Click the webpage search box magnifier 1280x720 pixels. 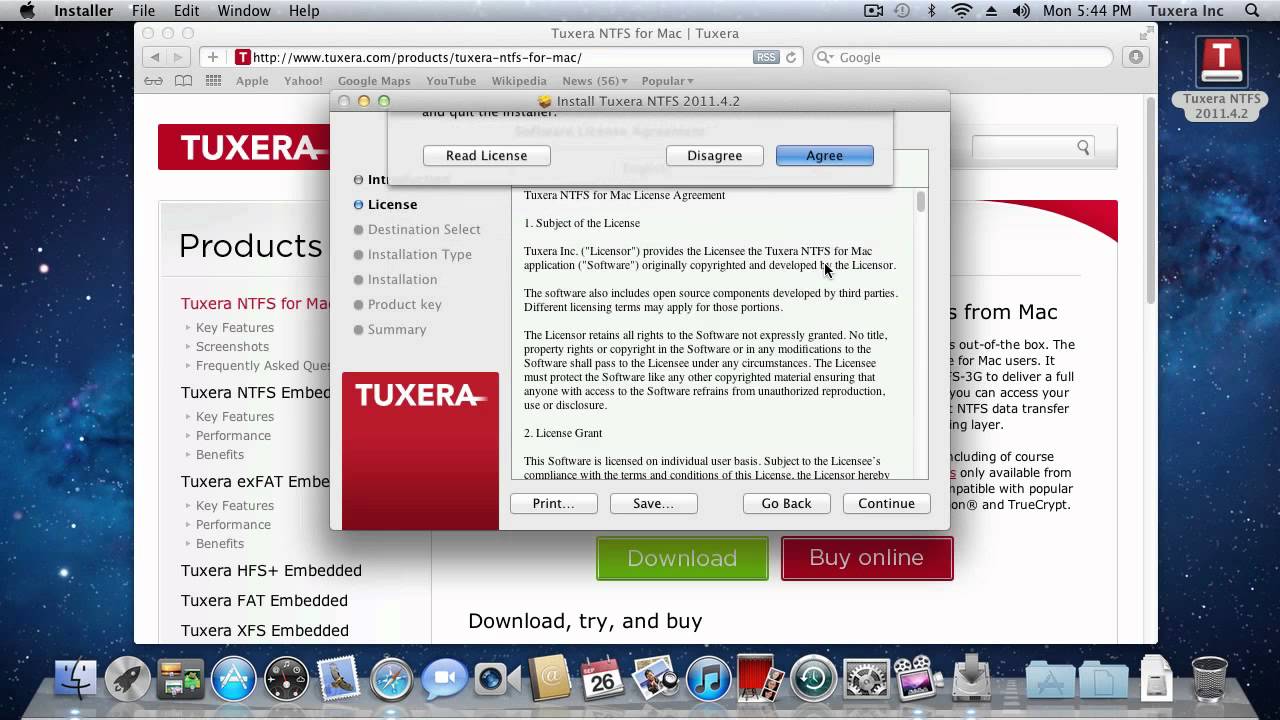pyautogui.click(x=1083, y=147)
